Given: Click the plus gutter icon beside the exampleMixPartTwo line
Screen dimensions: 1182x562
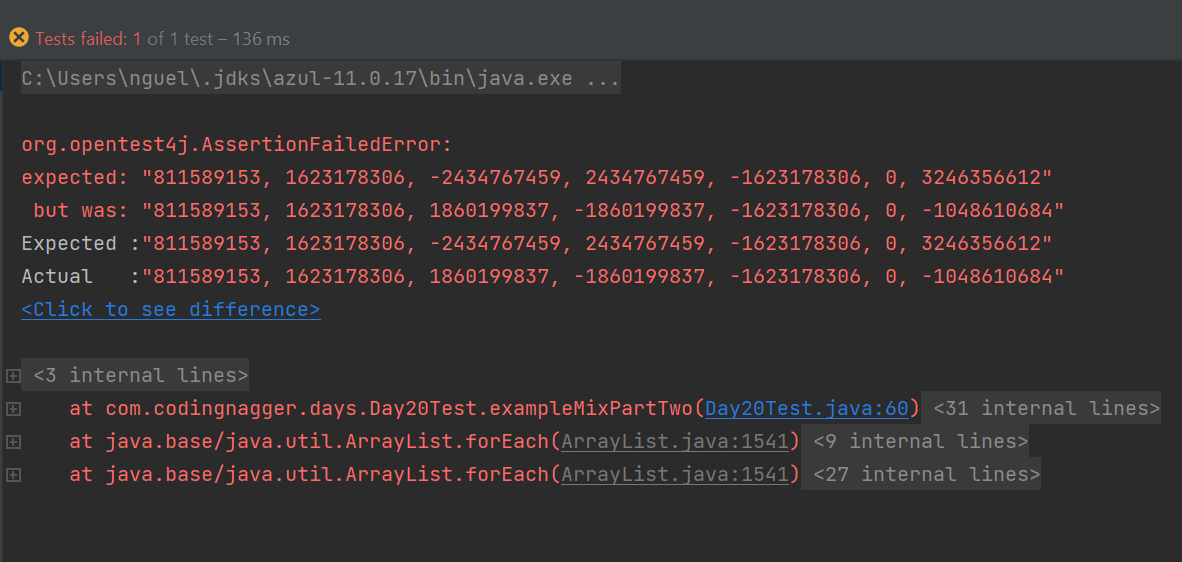Looking at the screenshot, I should coord(12,409).
